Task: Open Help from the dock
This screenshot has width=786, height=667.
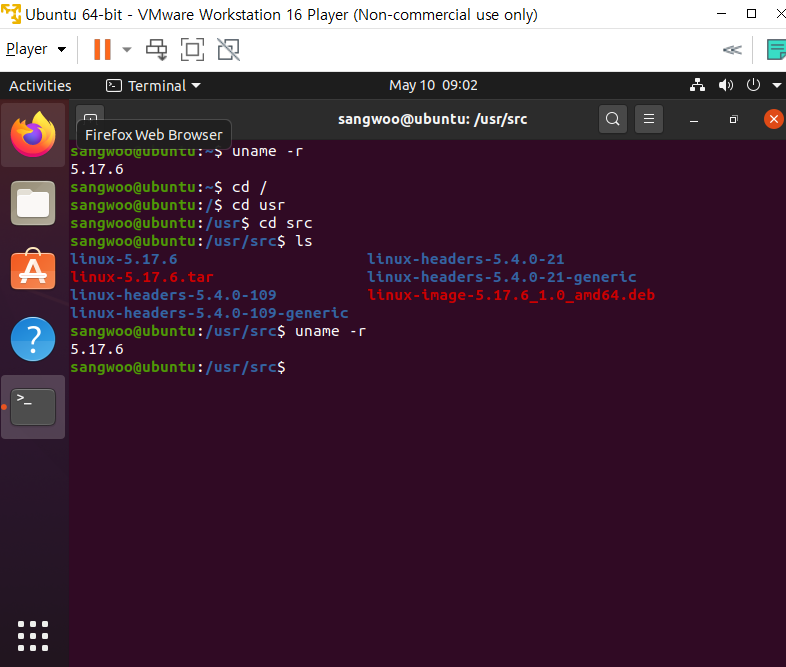Action: pos(33,339)
